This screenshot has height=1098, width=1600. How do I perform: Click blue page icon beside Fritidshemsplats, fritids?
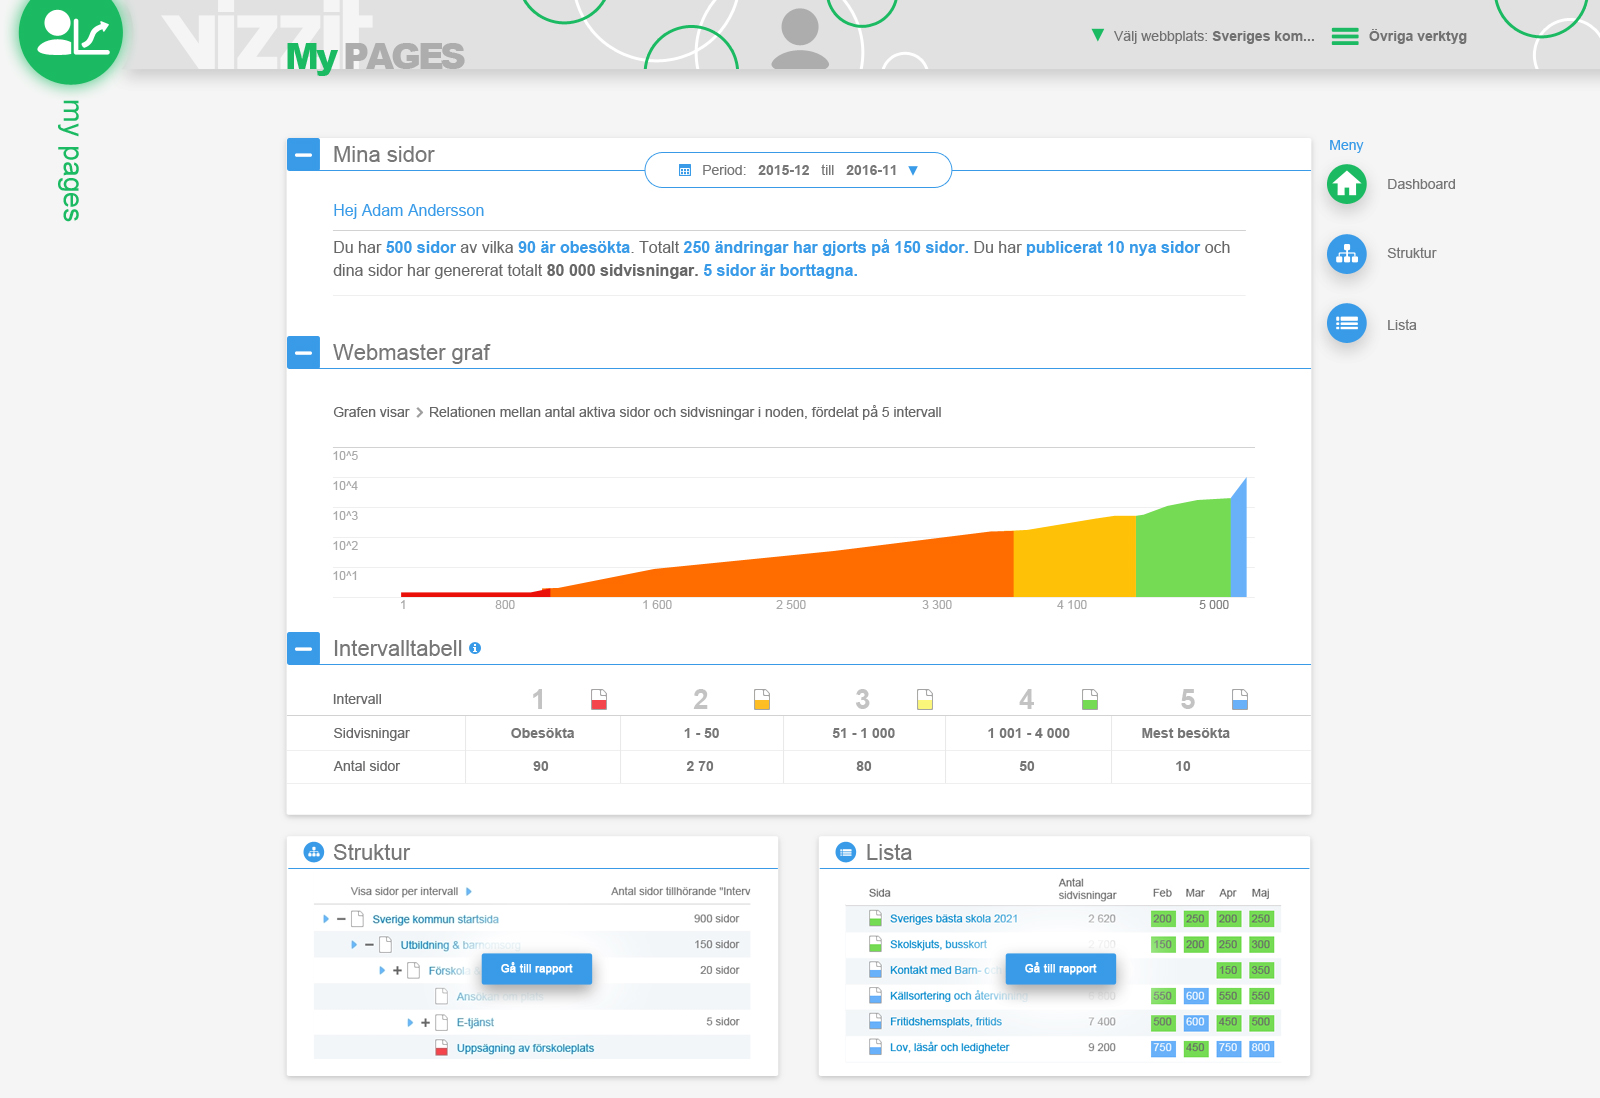pyautogui.click(x=875, y=1022)
